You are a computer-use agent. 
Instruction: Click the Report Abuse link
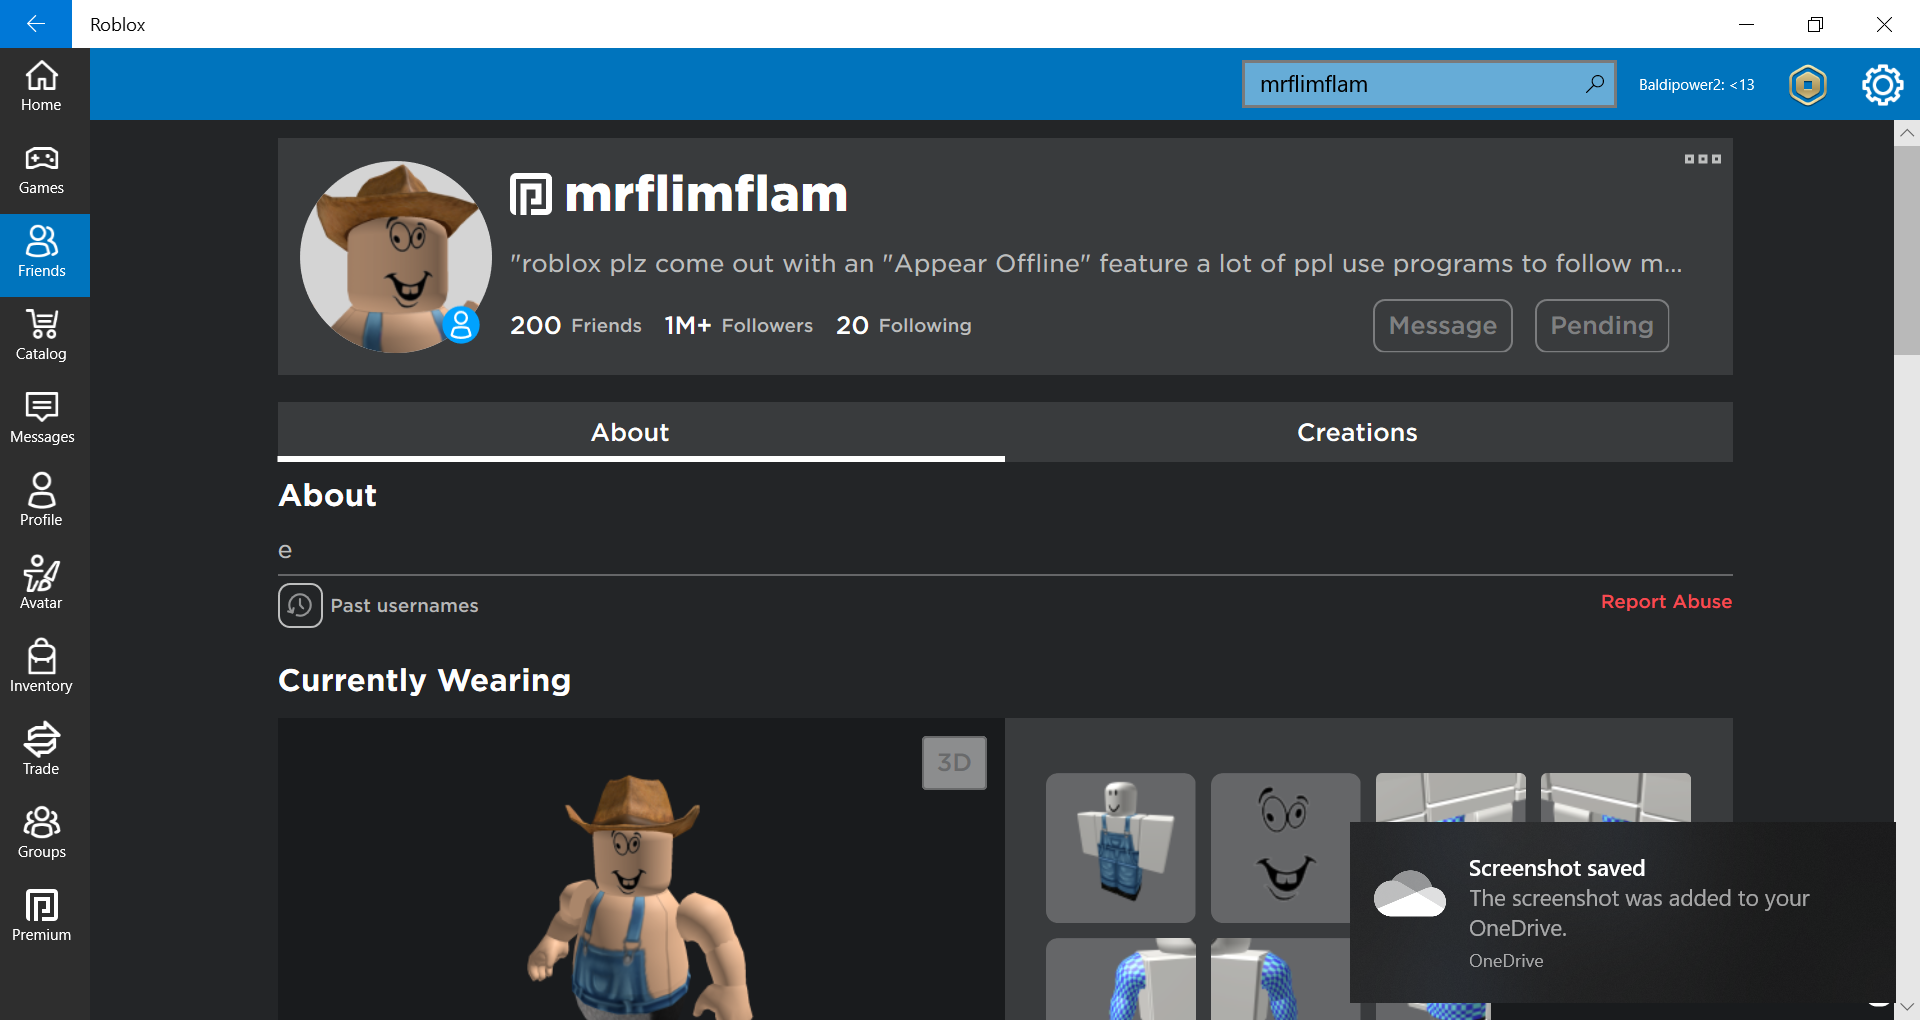(x=1666, y=602)
